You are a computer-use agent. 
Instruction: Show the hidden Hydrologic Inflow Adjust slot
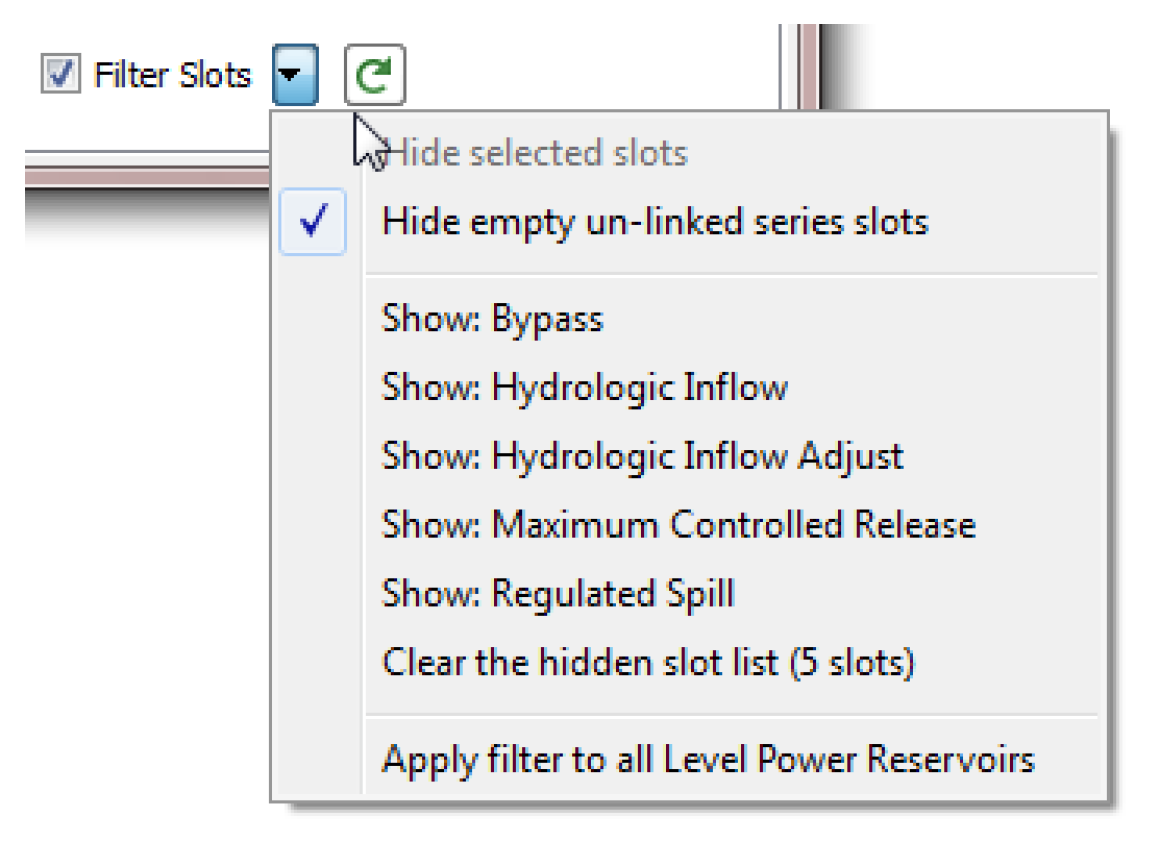click(642, 456)
